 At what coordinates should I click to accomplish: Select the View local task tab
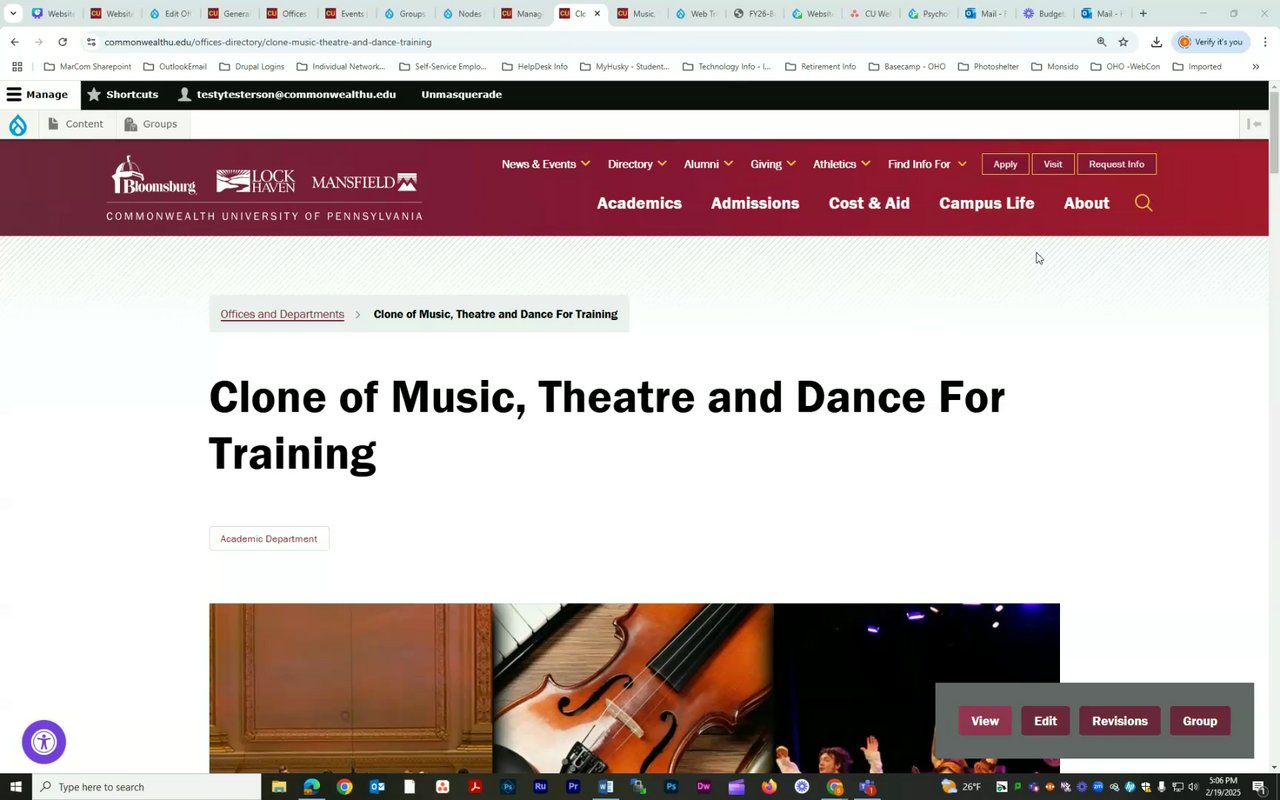point(985,721)
